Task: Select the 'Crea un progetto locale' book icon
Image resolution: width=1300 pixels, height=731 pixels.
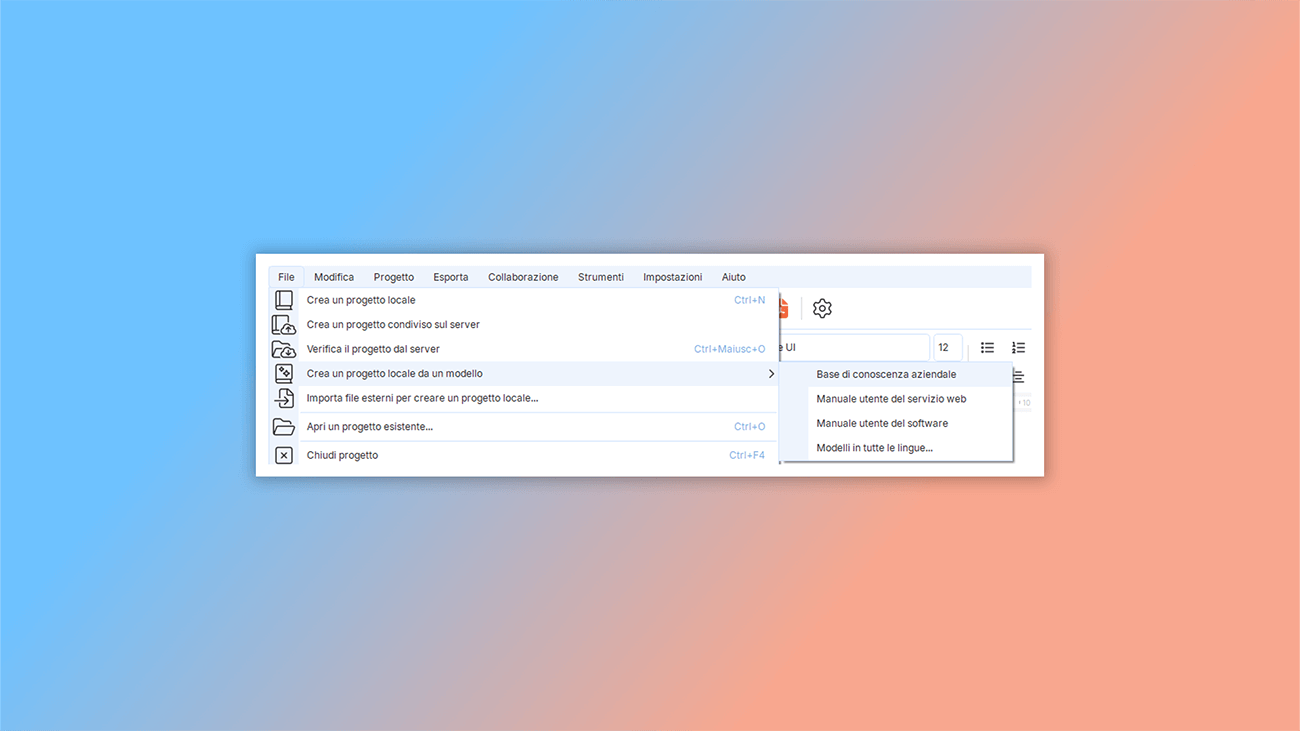Action: click(x=284, y=299)
